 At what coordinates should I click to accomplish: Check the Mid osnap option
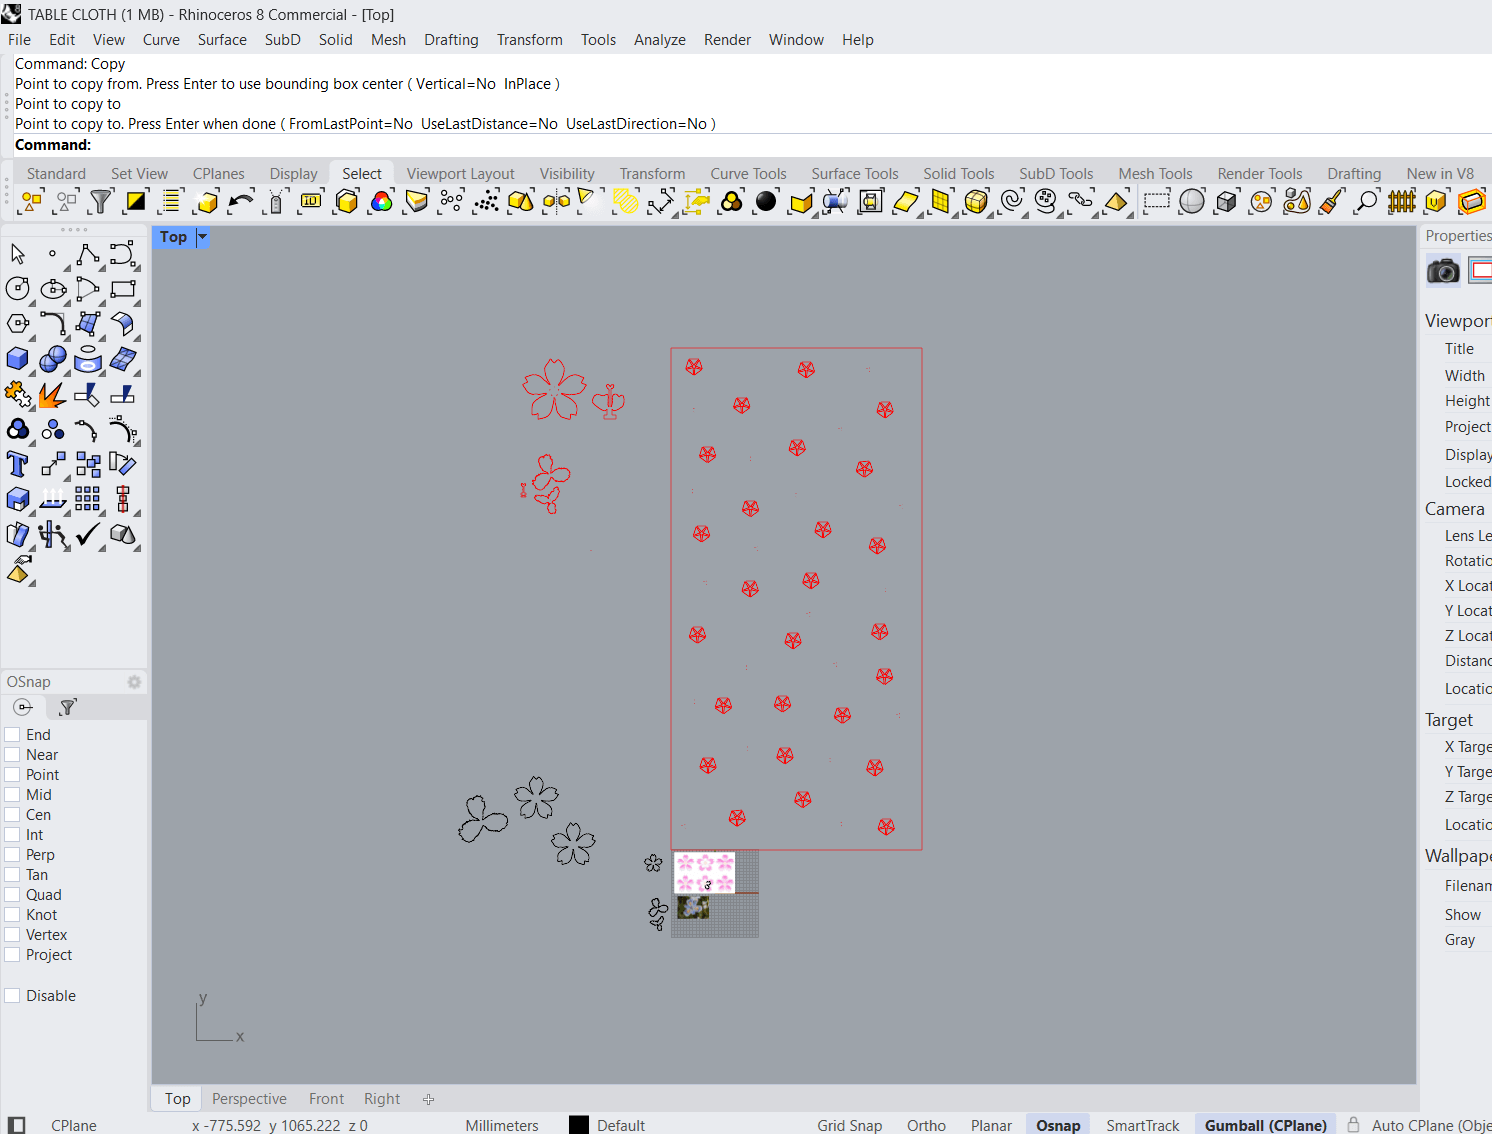(x=13, y=795)
